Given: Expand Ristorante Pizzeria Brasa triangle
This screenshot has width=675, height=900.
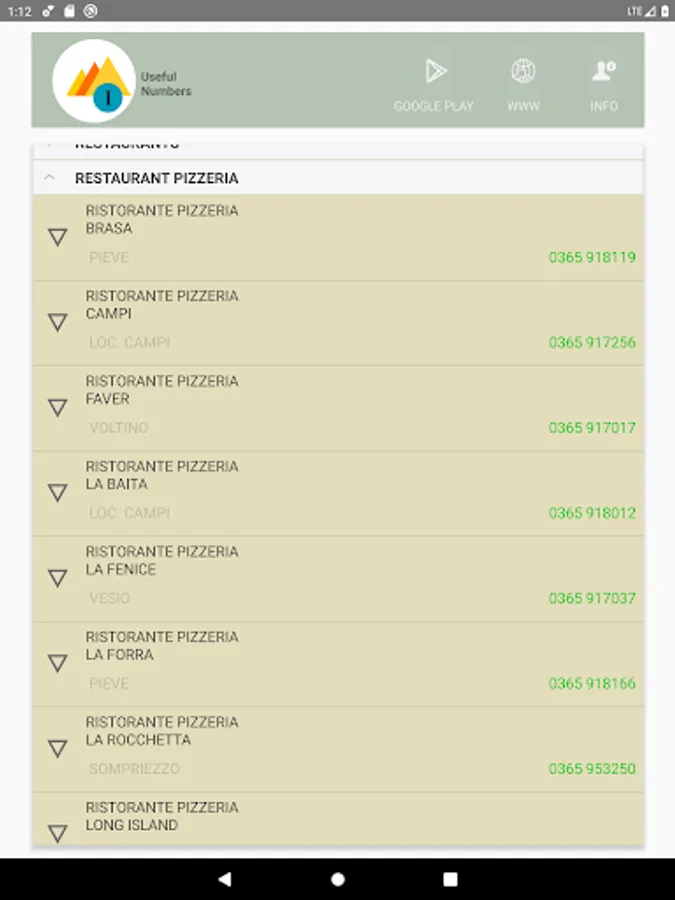Looking at the screenshot, I should coord(58,237).
